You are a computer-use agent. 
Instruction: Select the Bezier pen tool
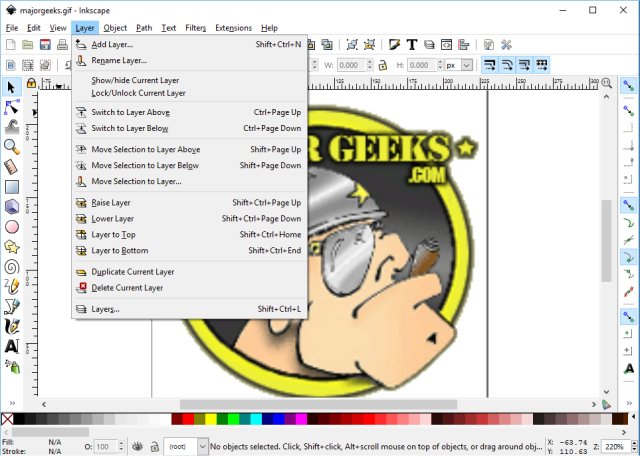pyautogui.click(x=11, y=306)
